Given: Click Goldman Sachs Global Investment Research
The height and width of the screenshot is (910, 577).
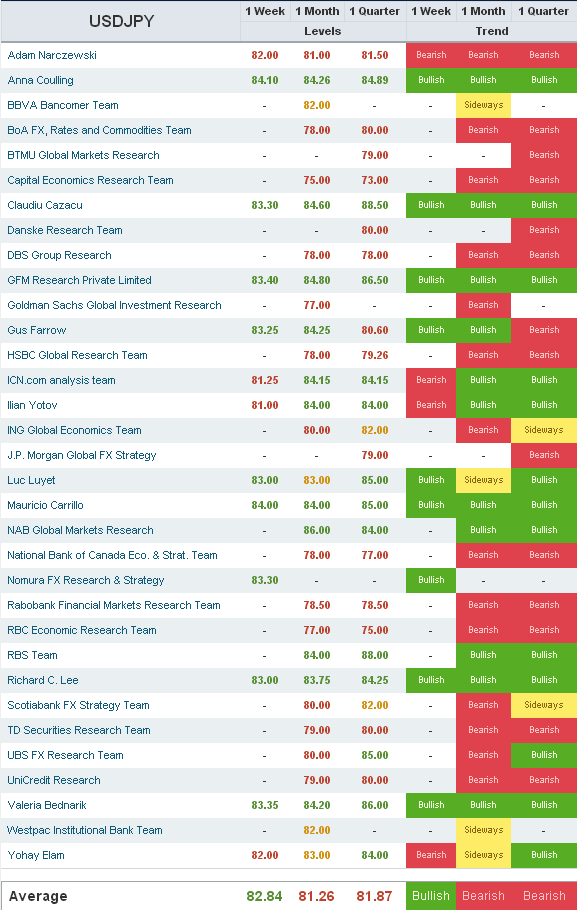Looking at the screenshot, I should (114, 305).
